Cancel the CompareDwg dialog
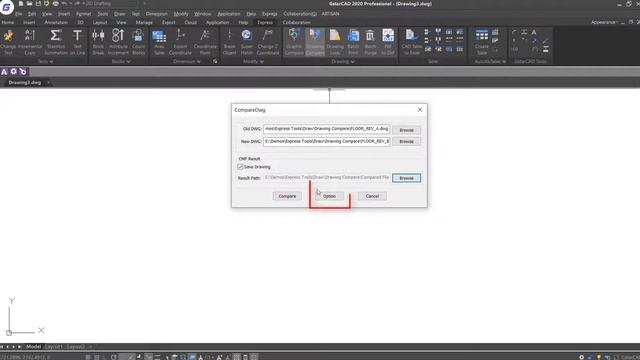This screenshot has width=640, height=360. (x=372, y=196)
